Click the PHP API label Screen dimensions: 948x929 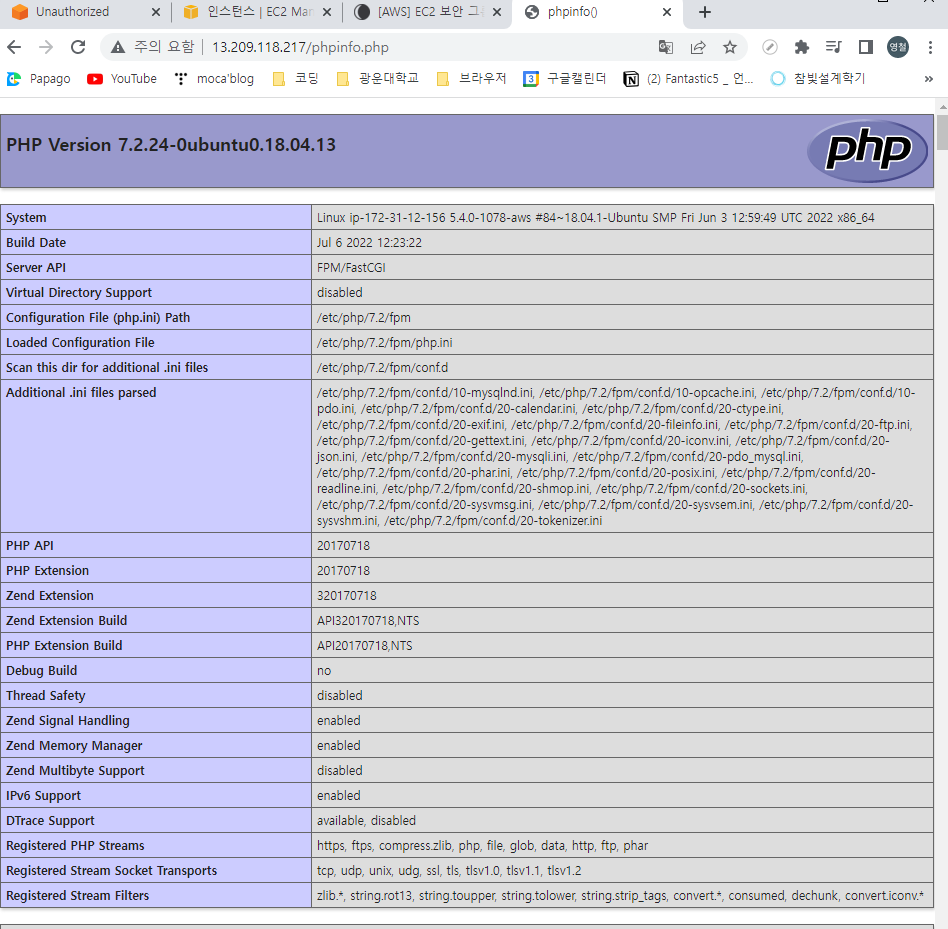pyautogui.click(x=30, y=546)
